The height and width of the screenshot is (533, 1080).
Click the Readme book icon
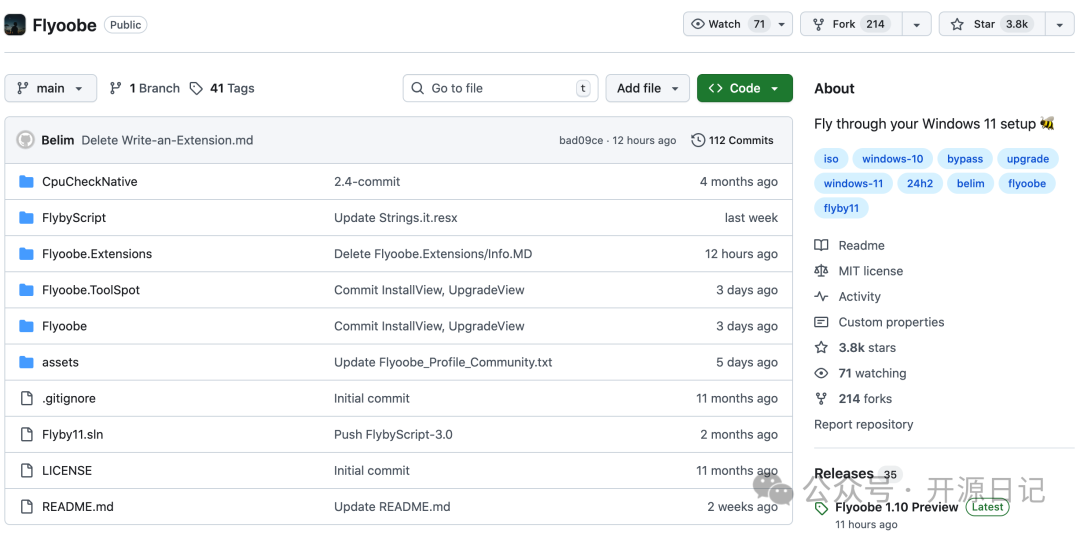(x=821, y=245)
